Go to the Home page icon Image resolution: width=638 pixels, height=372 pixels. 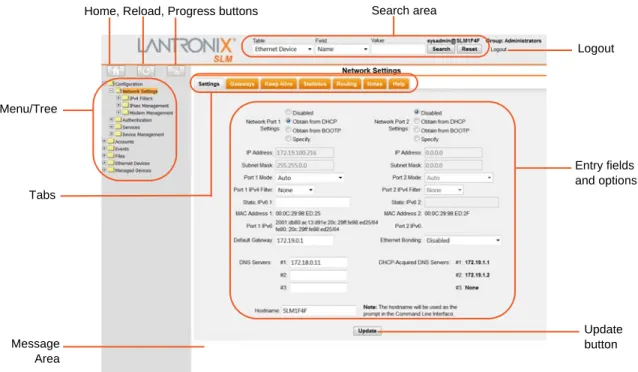tap(116, 71)
